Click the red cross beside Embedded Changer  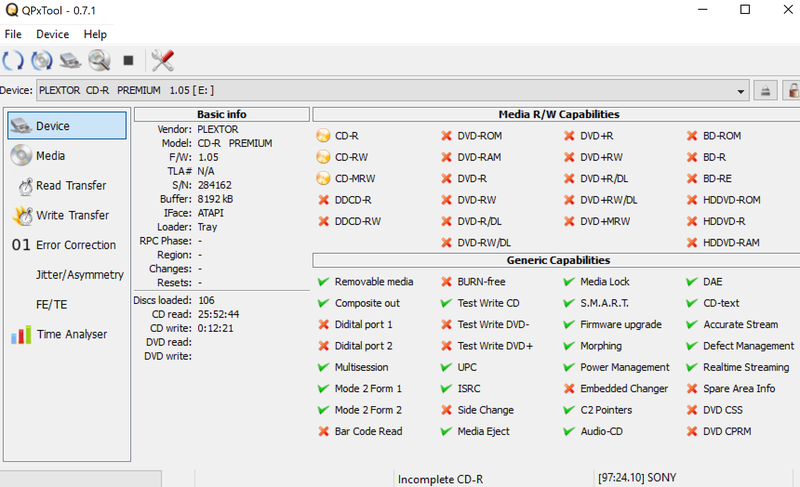tap(569, 389)
